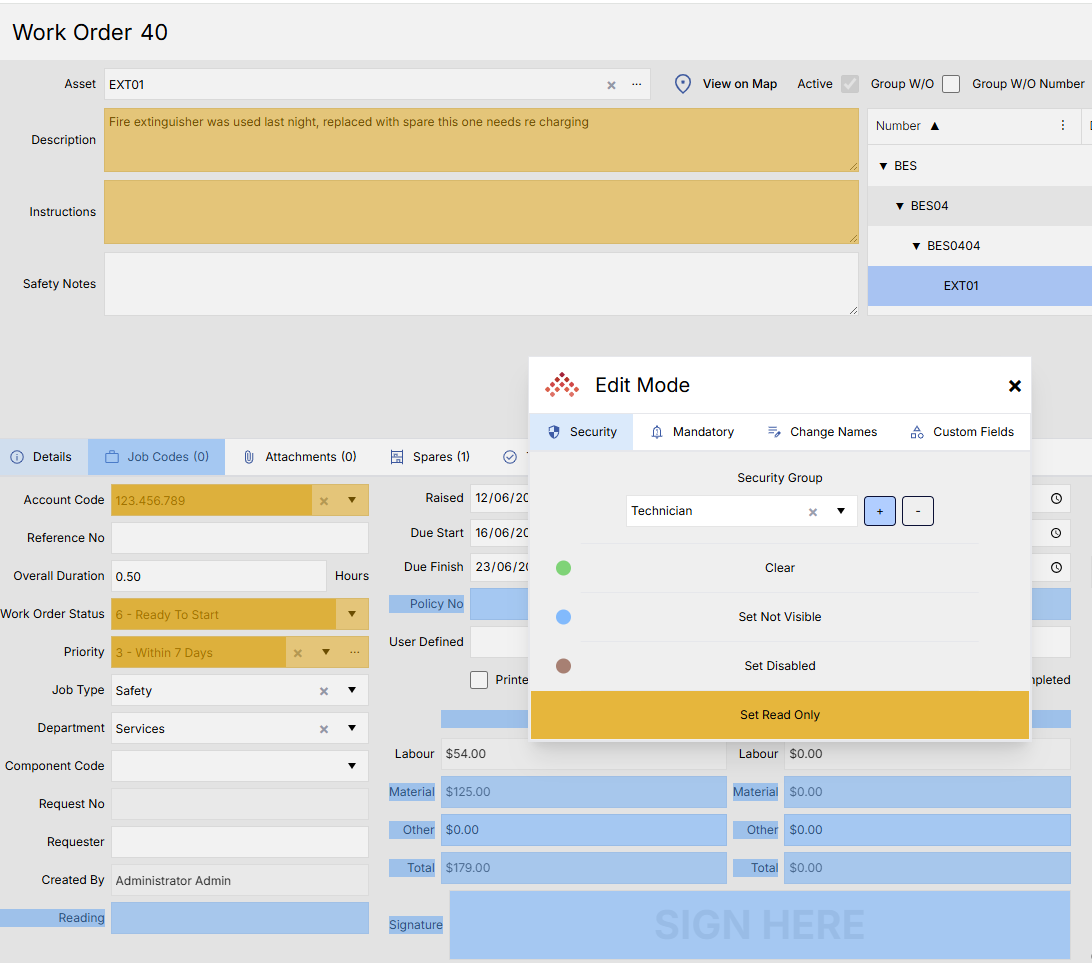The width and height of the screenshot is (1092, 963).
Task: Toggle the Group W/O checkbox
Action: pyautogui.click(x=951, y=84)
